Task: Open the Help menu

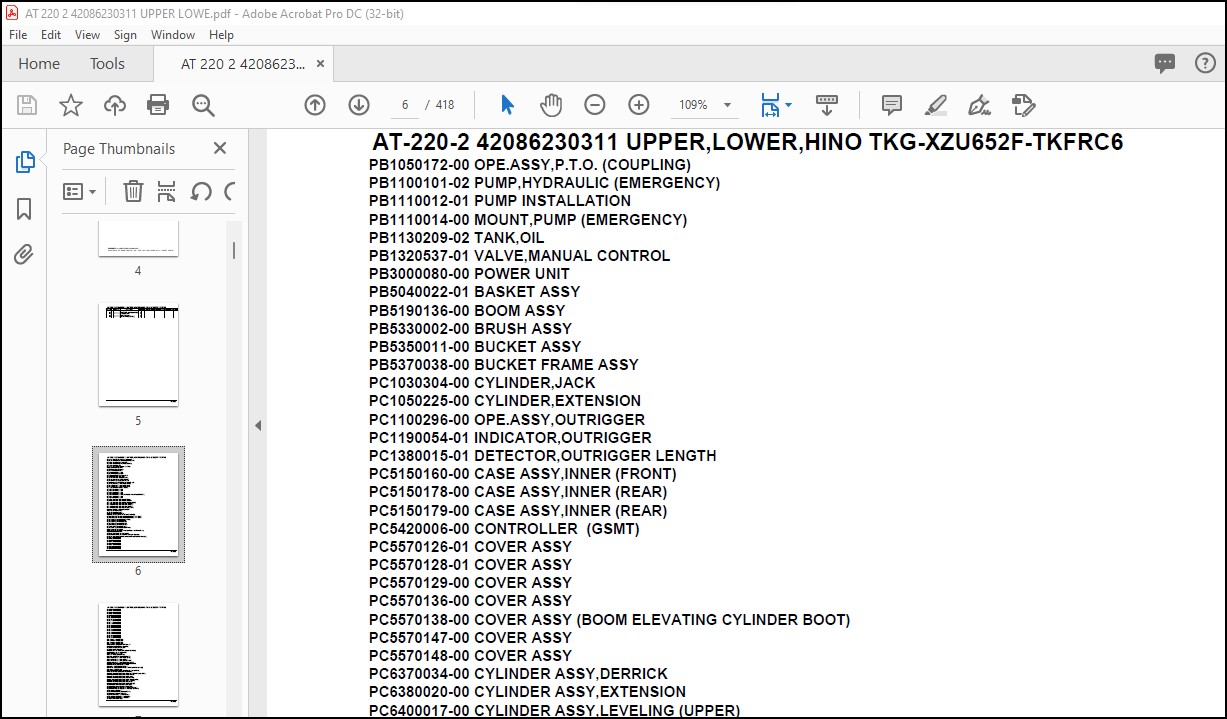Action: coord(221,34)
